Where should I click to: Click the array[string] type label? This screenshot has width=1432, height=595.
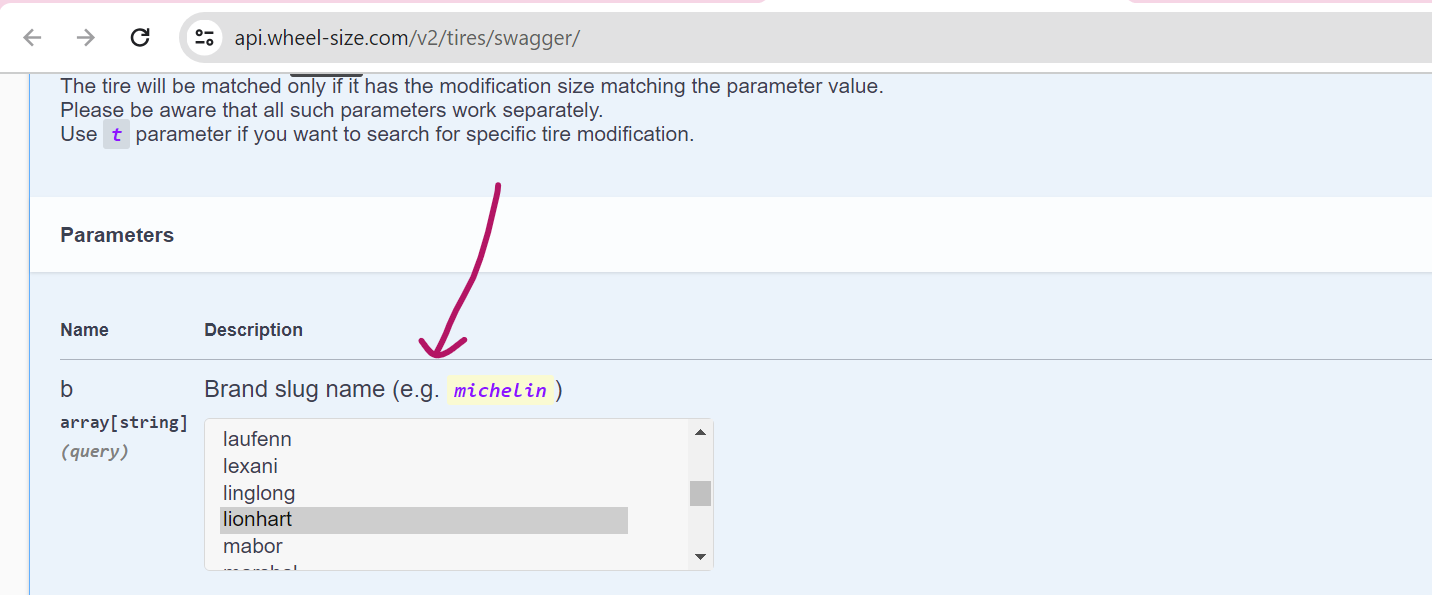[x=124, y=422]
